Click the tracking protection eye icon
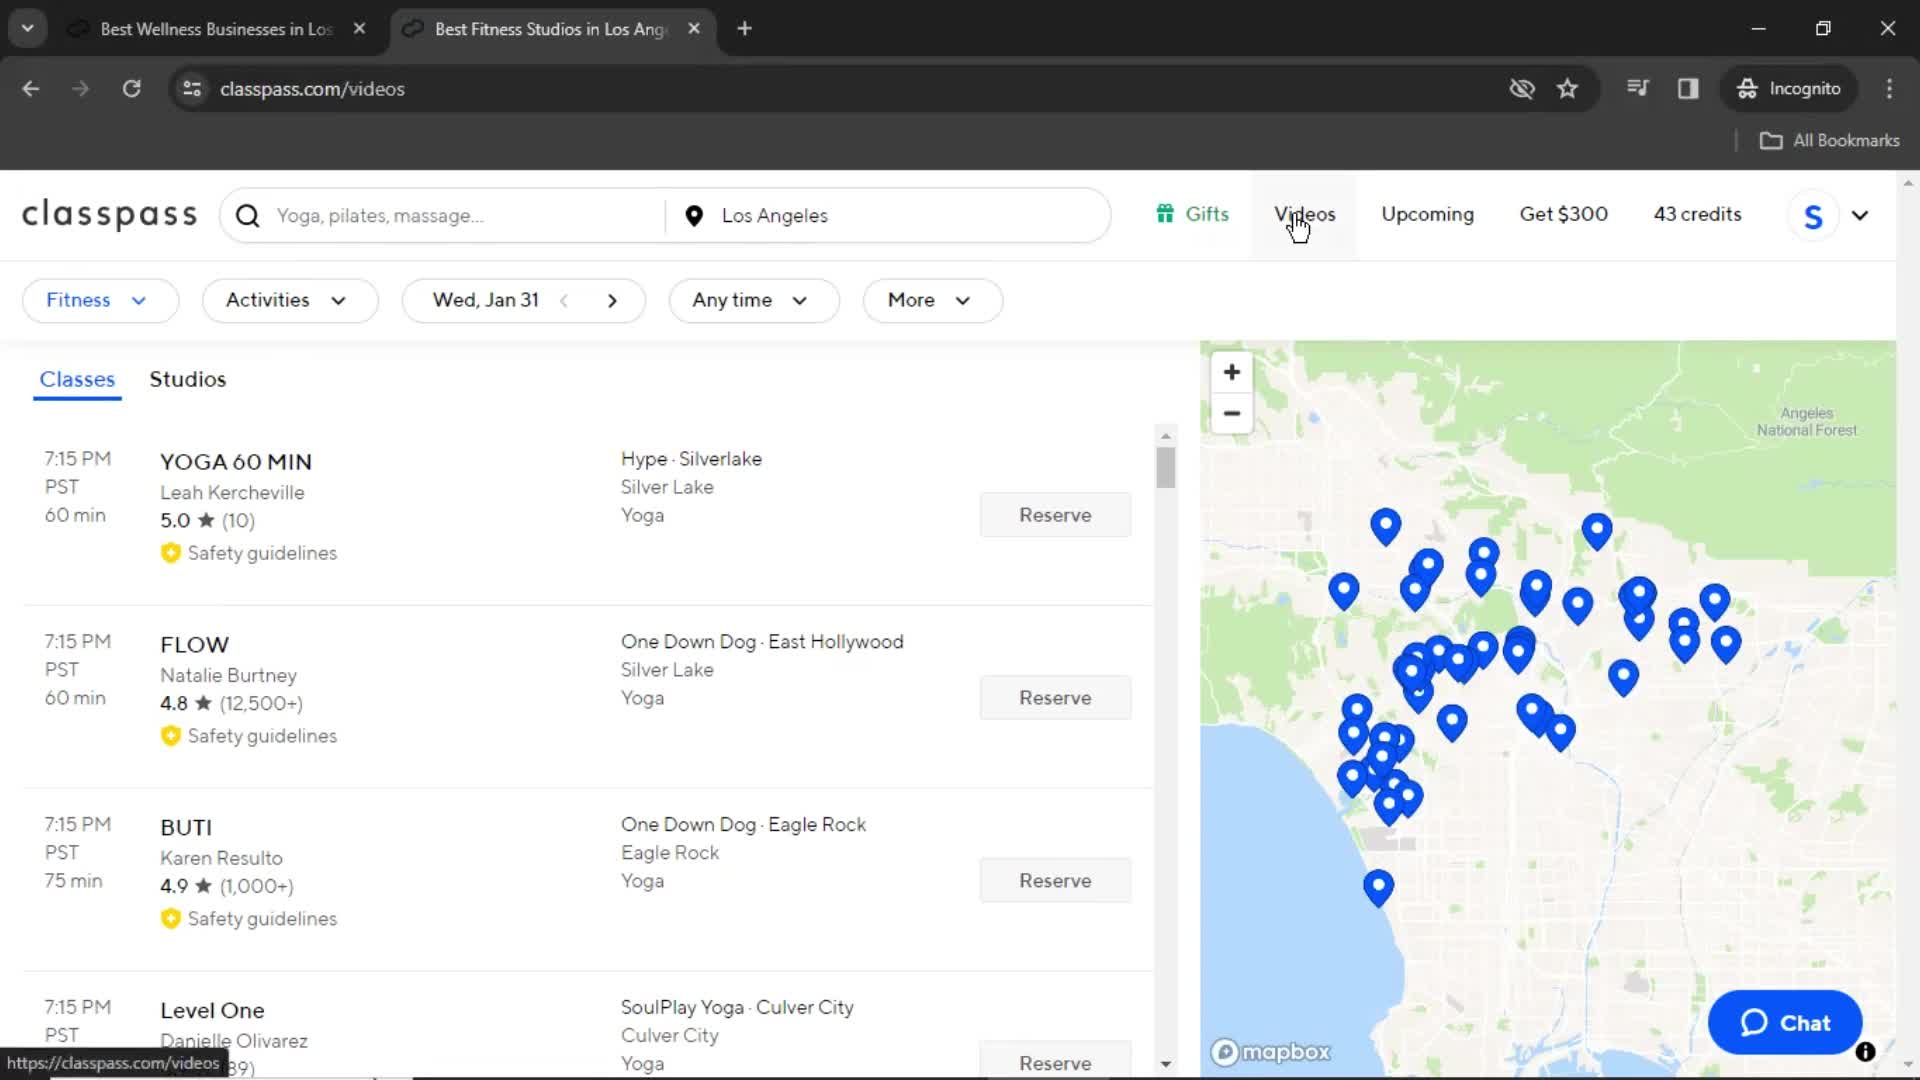Viewport: 1920px width, 1080px height. click(1522, 89)
